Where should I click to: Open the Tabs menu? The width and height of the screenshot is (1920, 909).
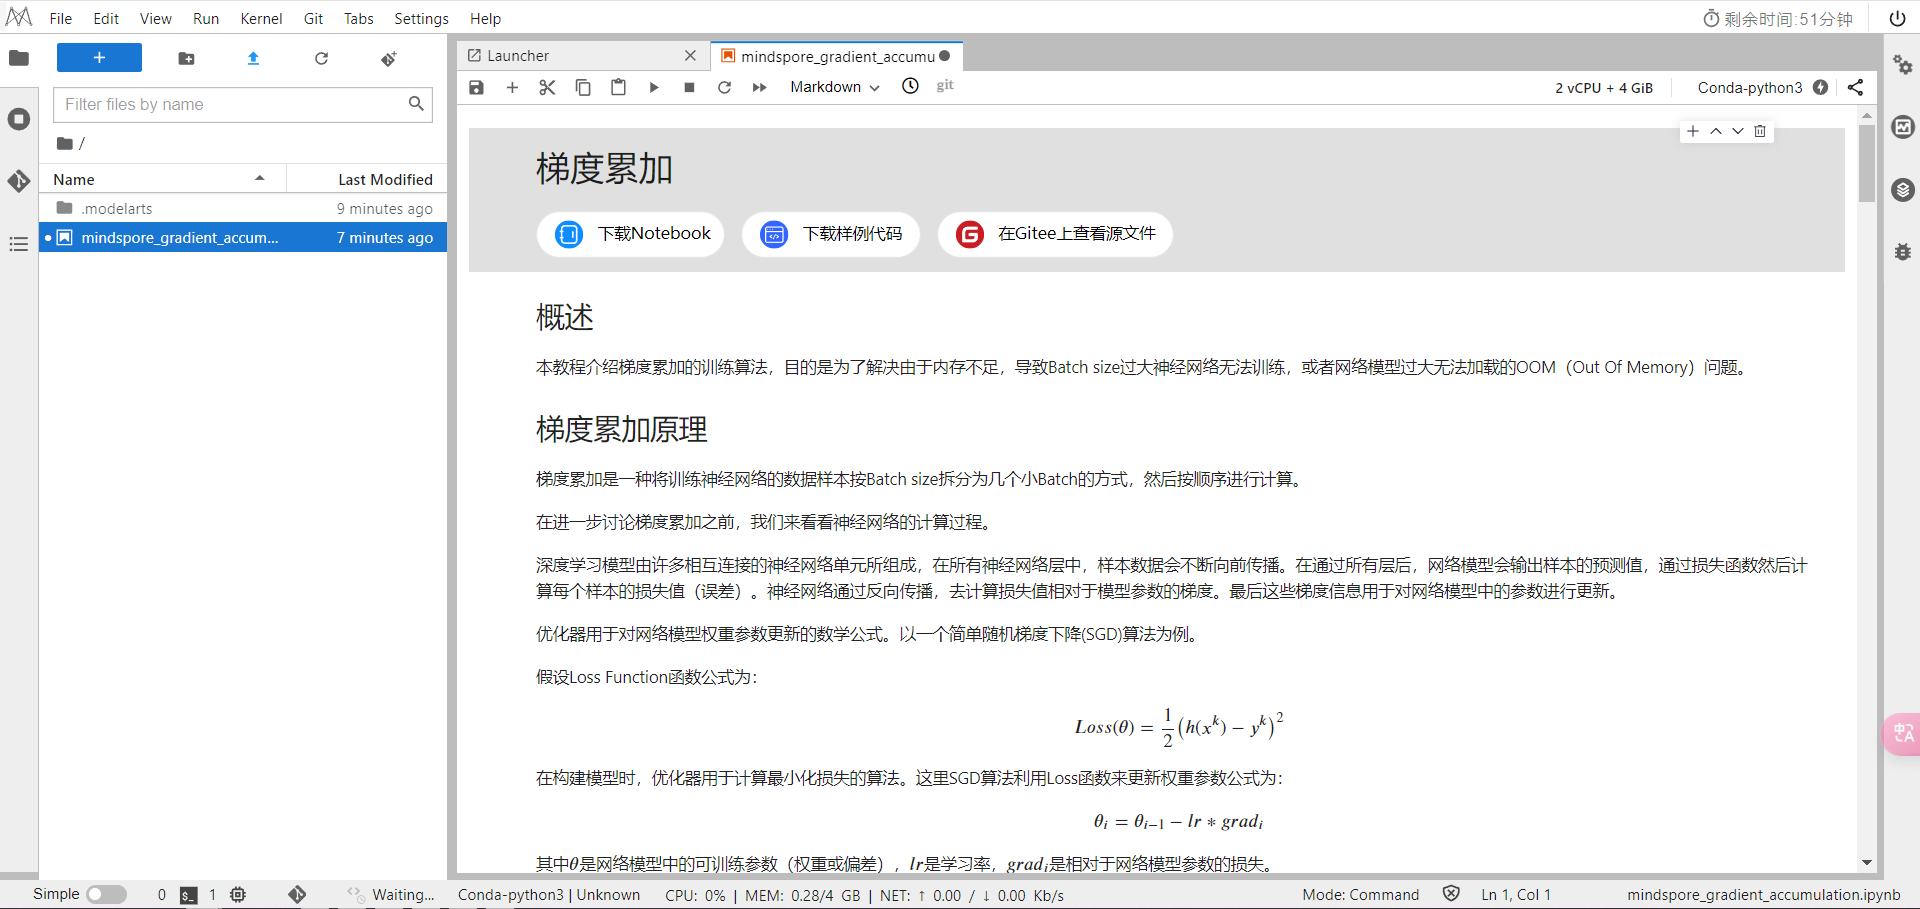coord(358,18)
